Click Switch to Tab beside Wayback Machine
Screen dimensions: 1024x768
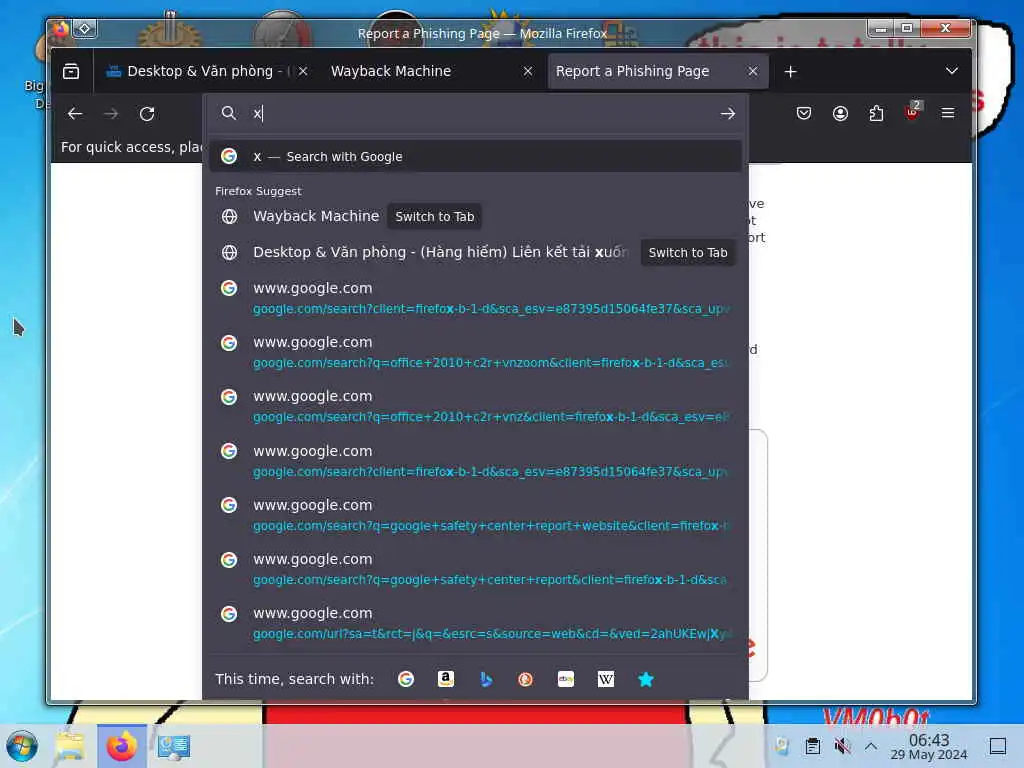click(x=434, y=216)
